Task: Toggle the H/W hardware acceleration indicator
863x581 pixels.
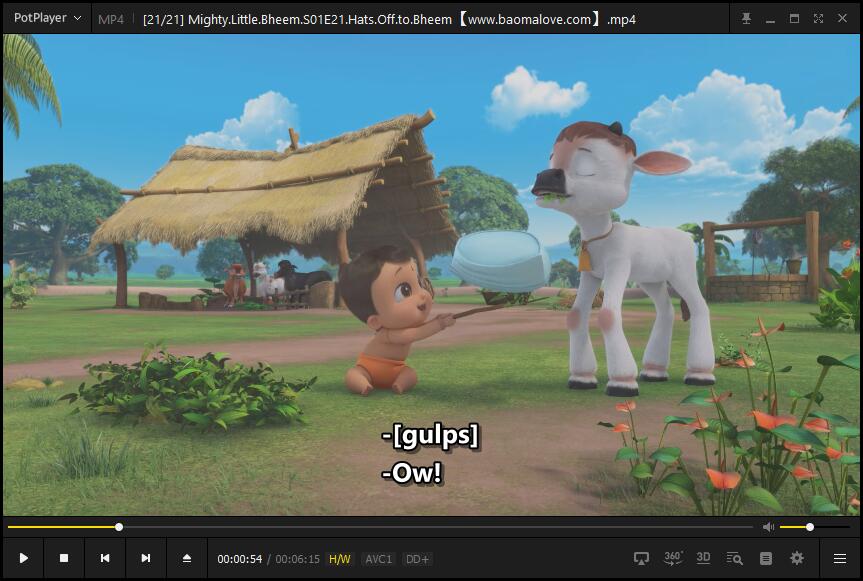Action: pos(340,560)
